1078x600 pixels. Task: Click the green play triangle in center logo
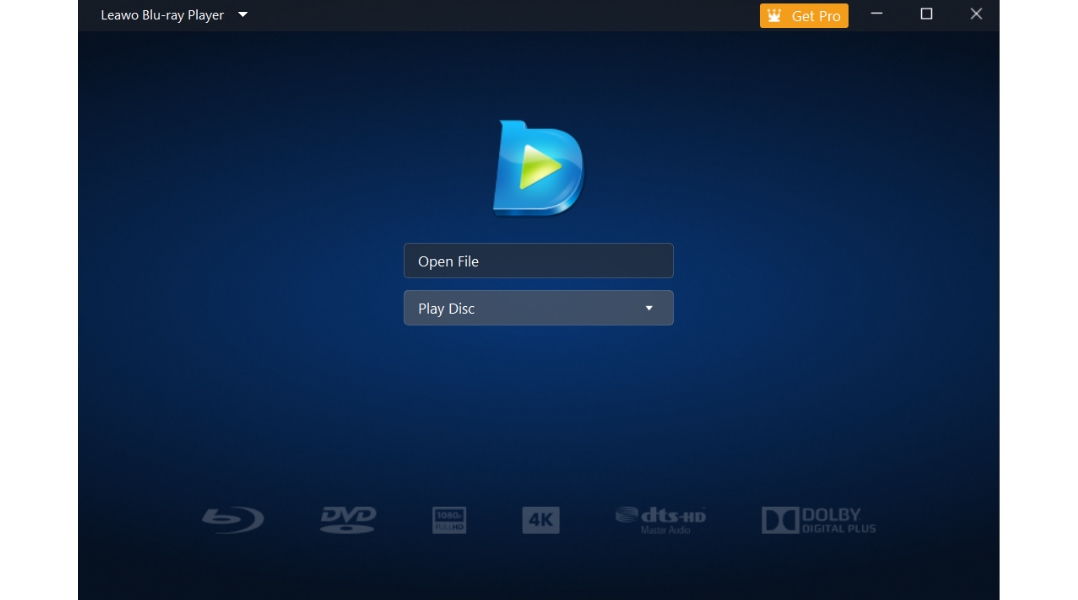[x=539, y=168]
